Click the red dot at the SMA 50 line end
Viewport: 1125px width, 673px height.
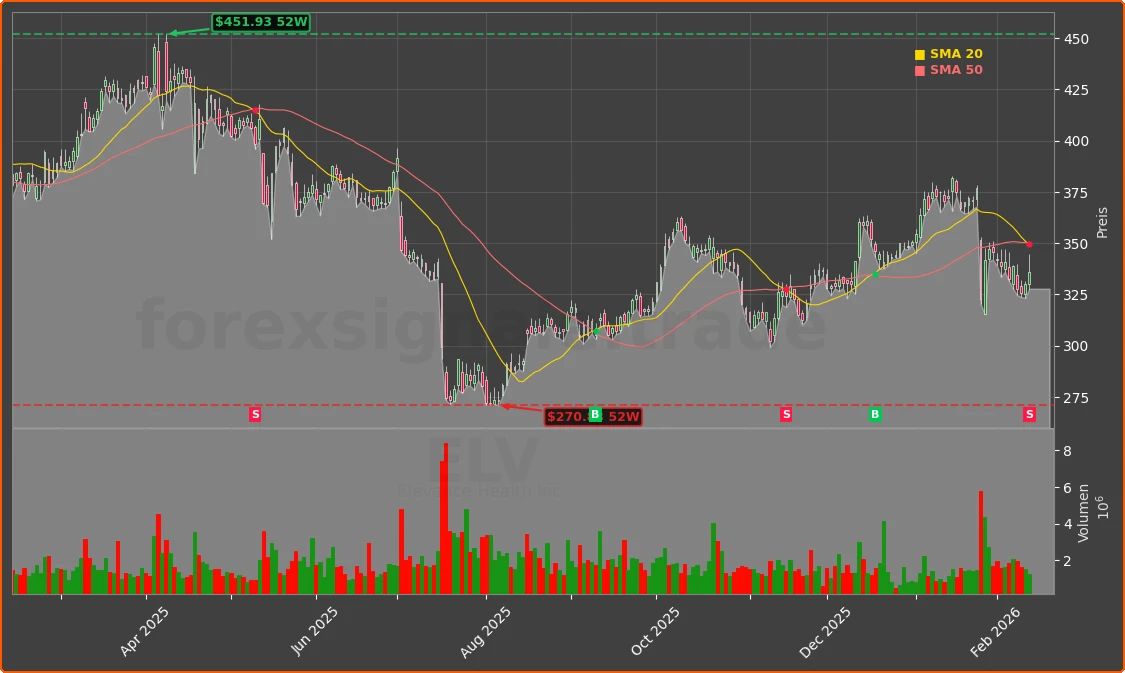click(x=1029, y=244)
